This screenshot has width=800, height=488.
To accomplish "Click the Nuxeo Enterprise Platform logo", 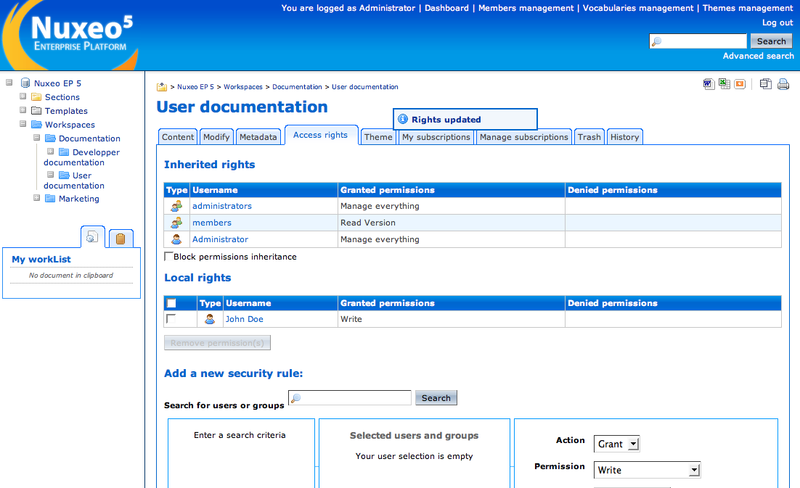I will [x=71, y=35].
